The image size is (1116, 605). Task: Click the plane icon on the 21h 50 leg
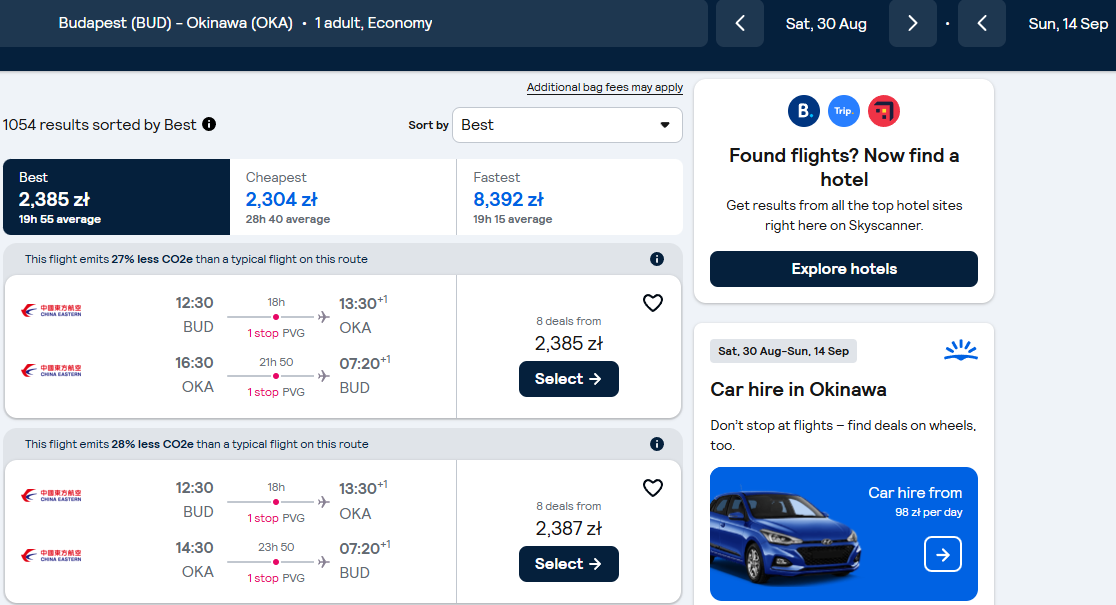pos(324,376)
